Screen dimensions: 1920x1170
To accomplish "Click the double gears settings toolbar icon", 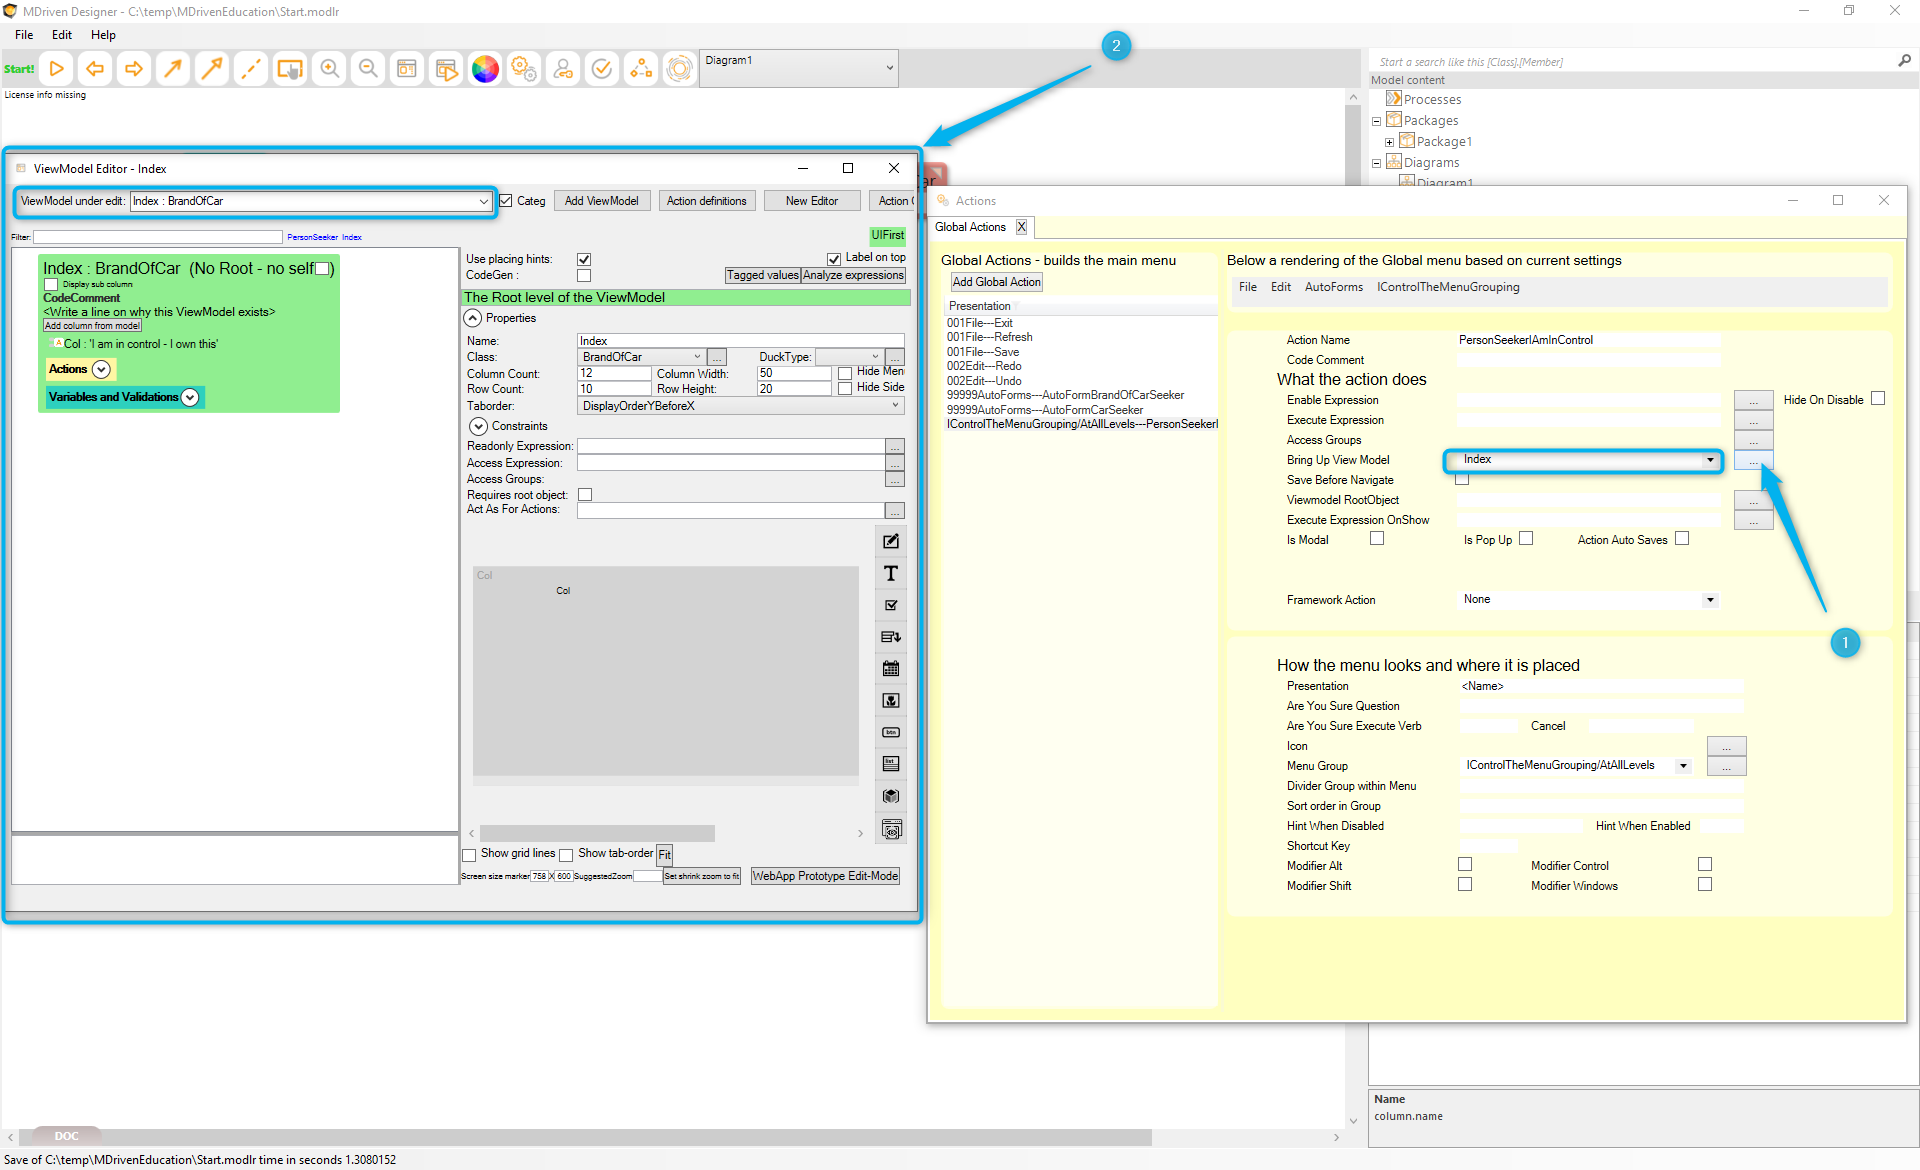I will (524, 69).
